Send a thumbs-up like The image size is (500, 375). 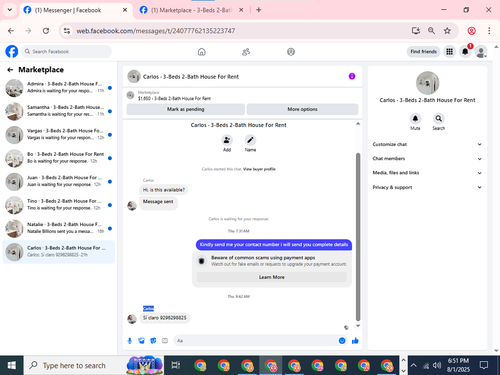coord(355,341)
